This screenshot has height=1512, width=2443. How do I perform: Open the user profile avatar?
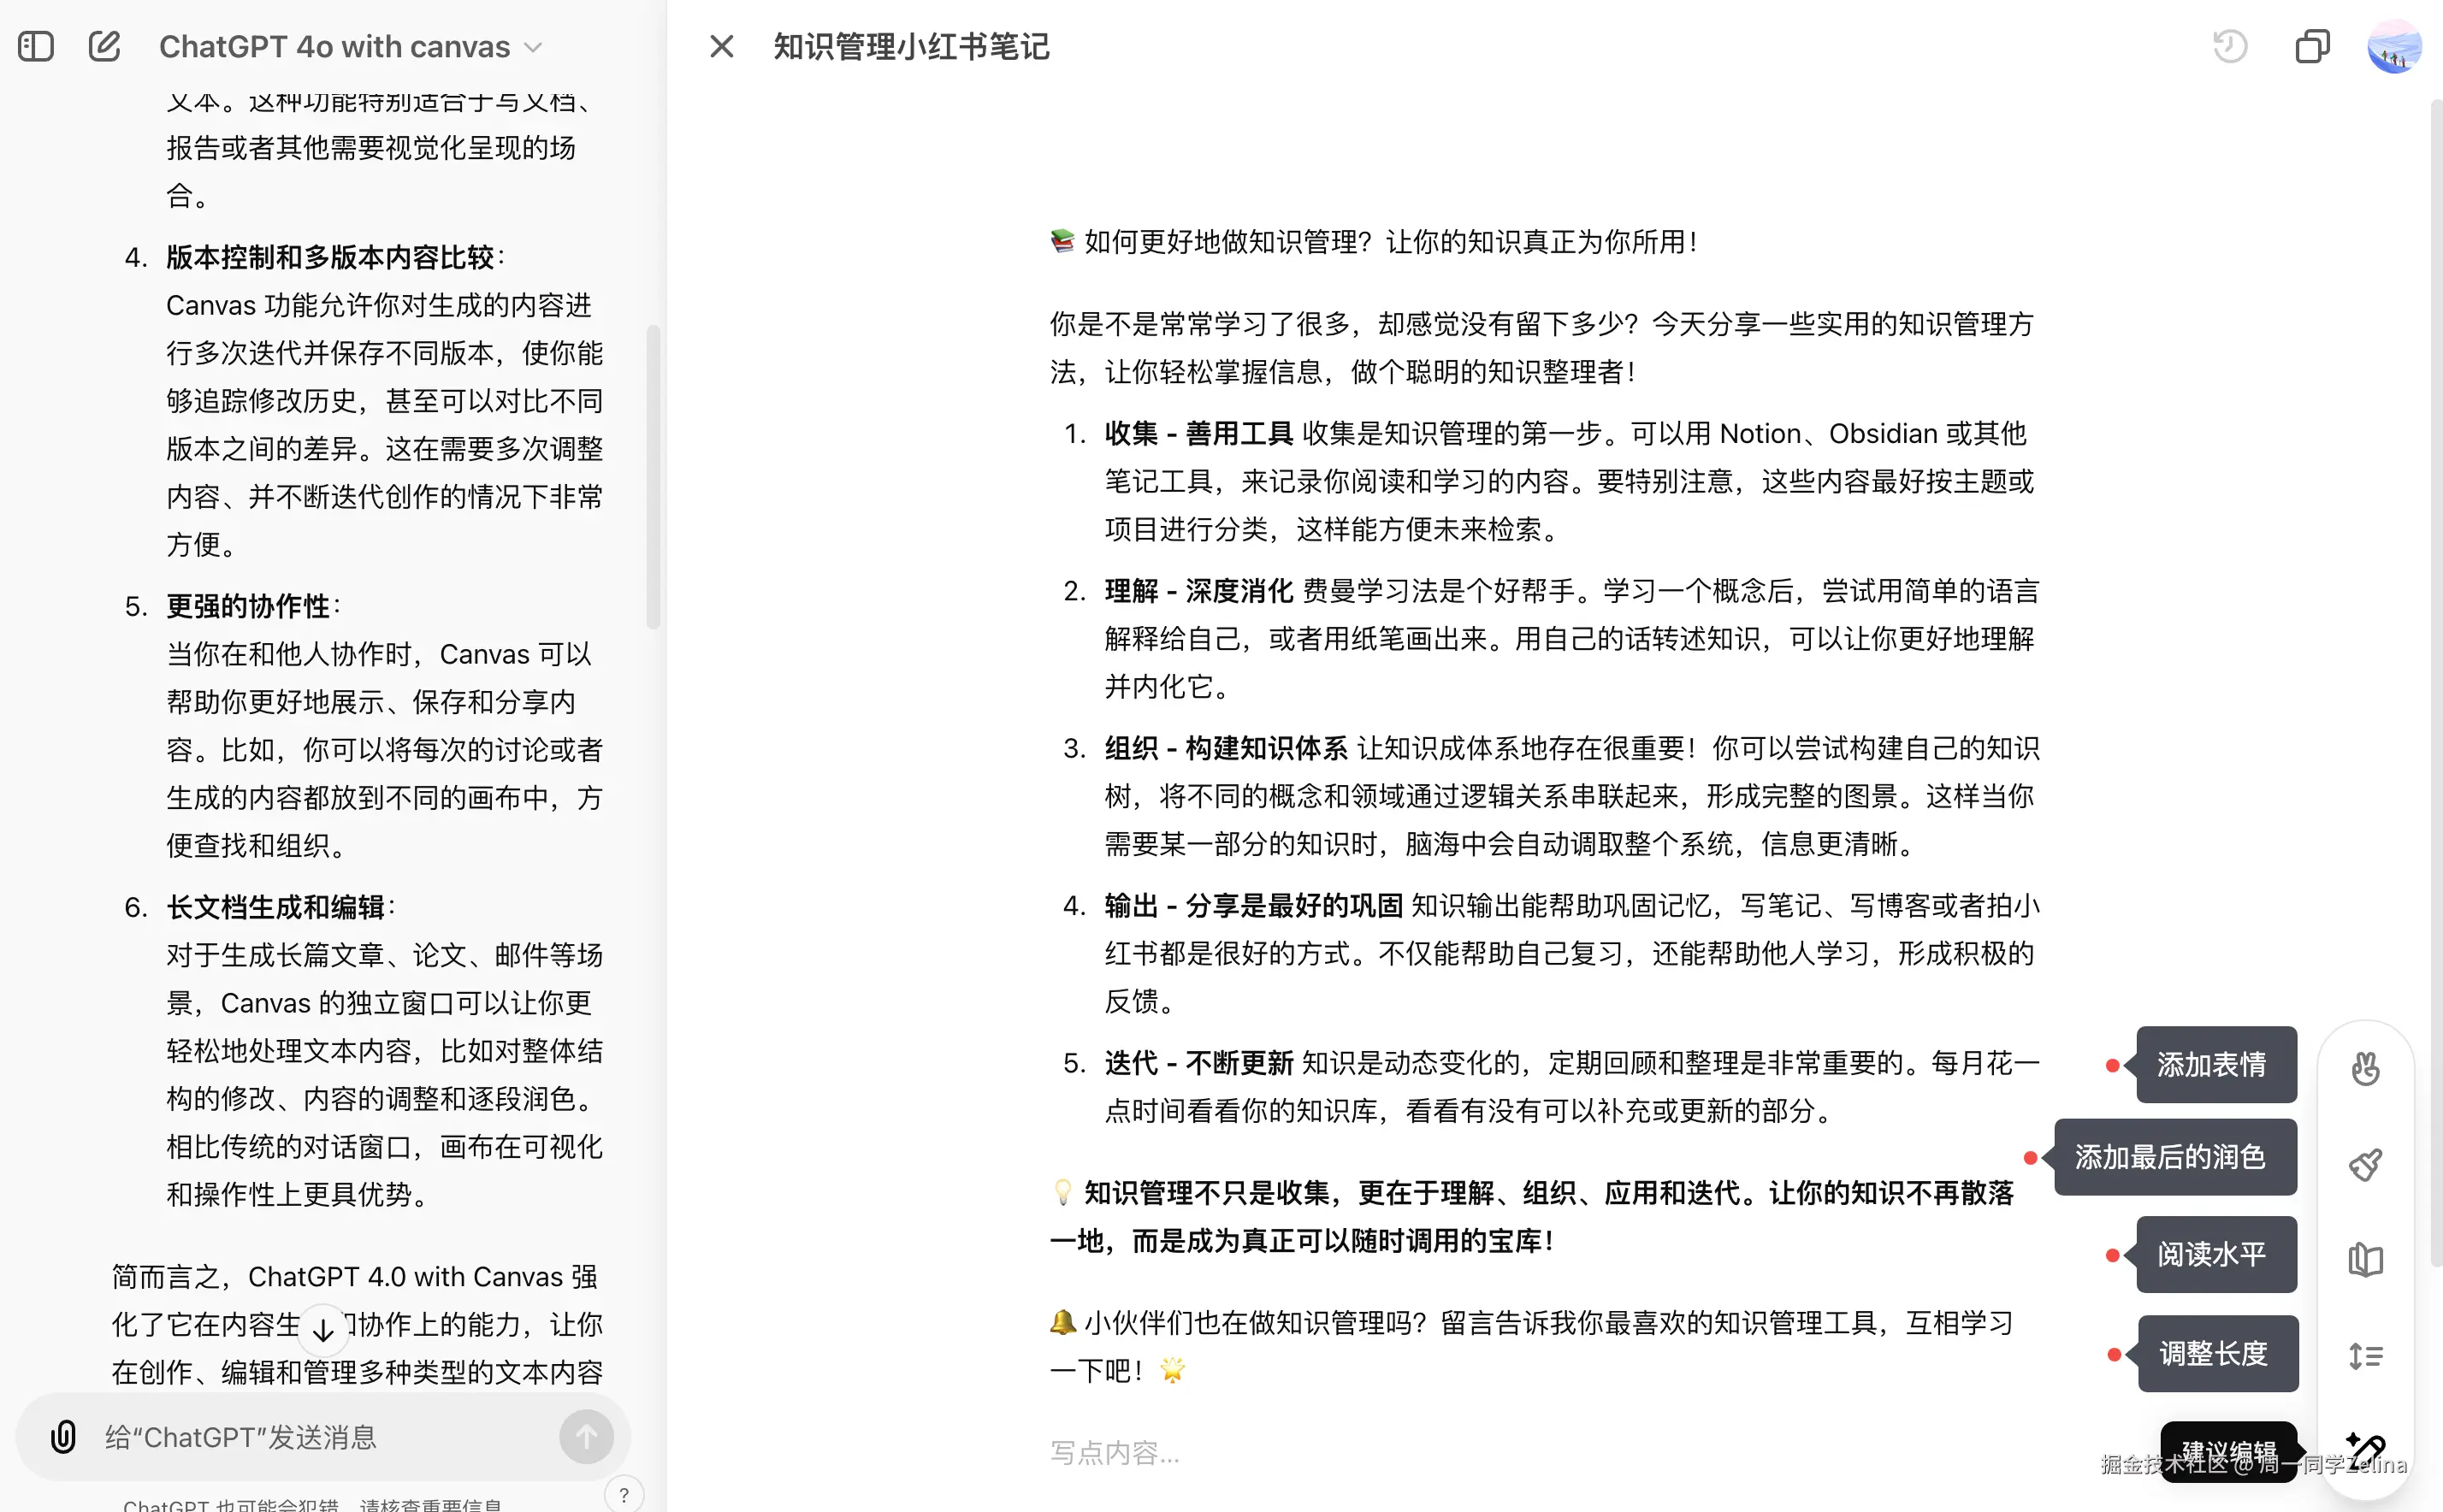point(2394,47)
